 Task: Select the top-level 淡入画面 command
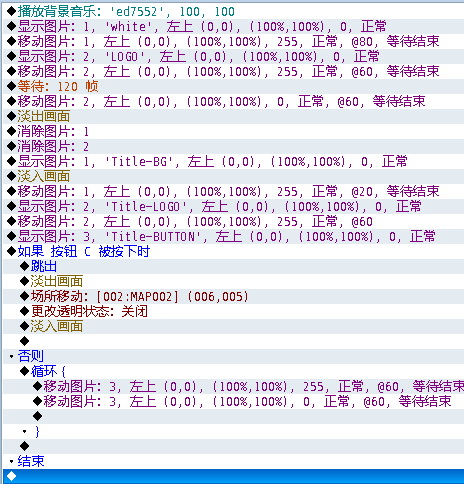click(x=233, y=177)
